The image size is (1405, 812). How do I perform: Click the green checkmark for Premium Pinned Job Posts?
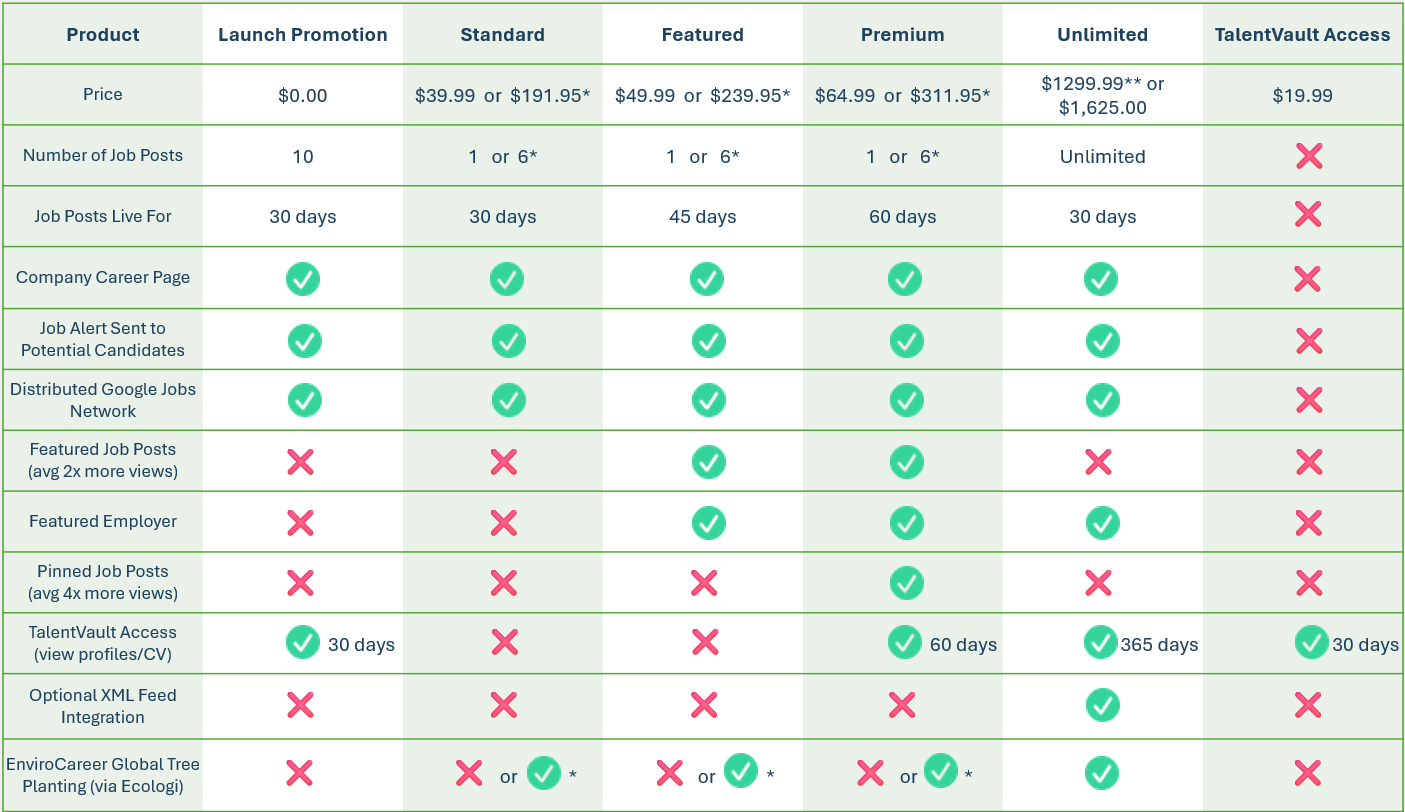coord(906,583)
